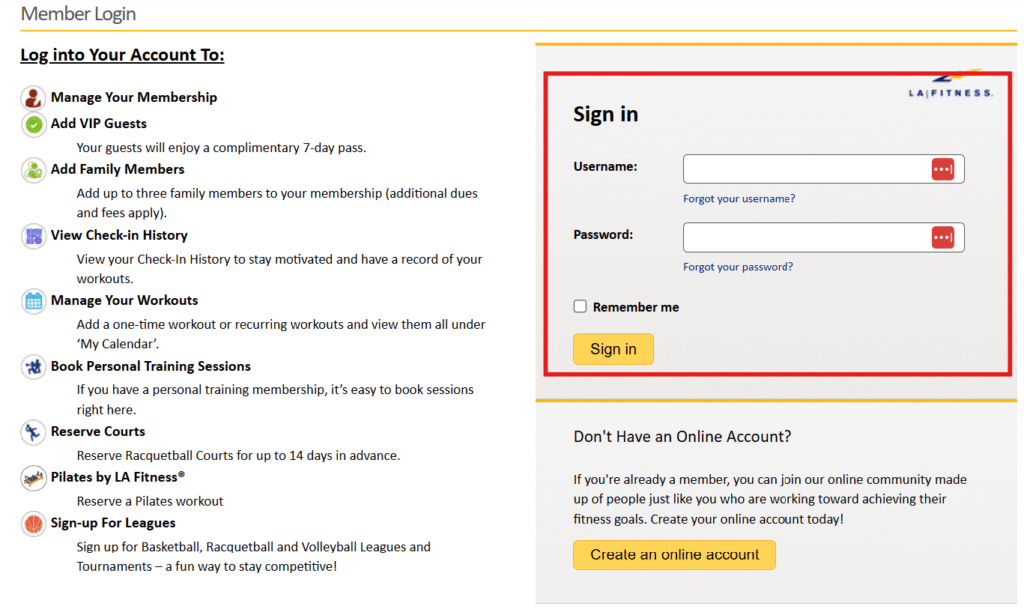This screenshot has width=1024, height=609.
Task: Click password manager icon in Username field
Action: (942, 169)
